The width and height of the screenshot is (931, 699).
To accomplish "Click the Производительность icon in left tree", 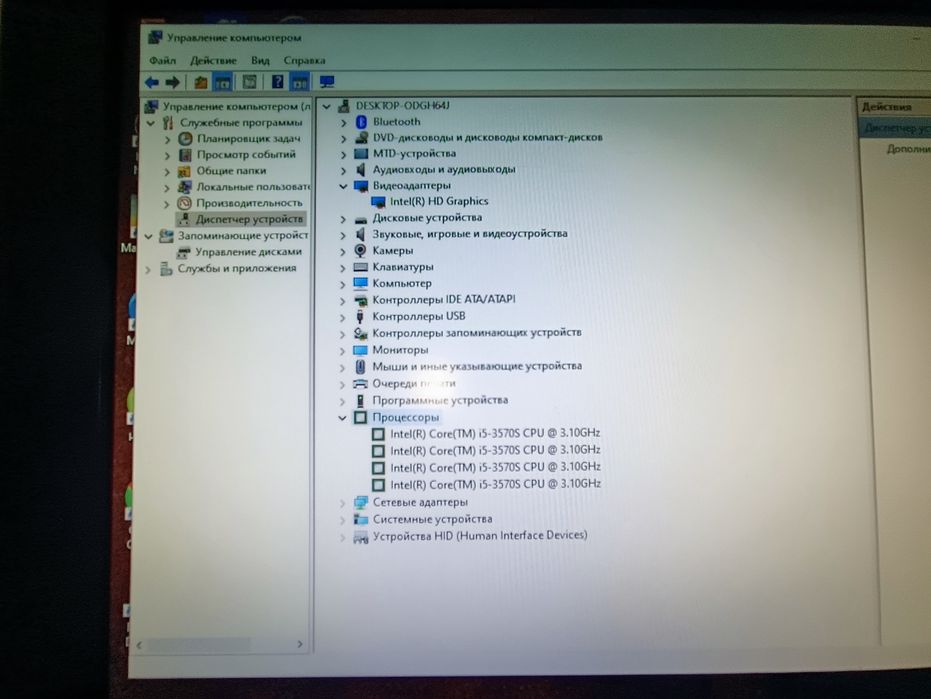I will click(x=185, y=203).
